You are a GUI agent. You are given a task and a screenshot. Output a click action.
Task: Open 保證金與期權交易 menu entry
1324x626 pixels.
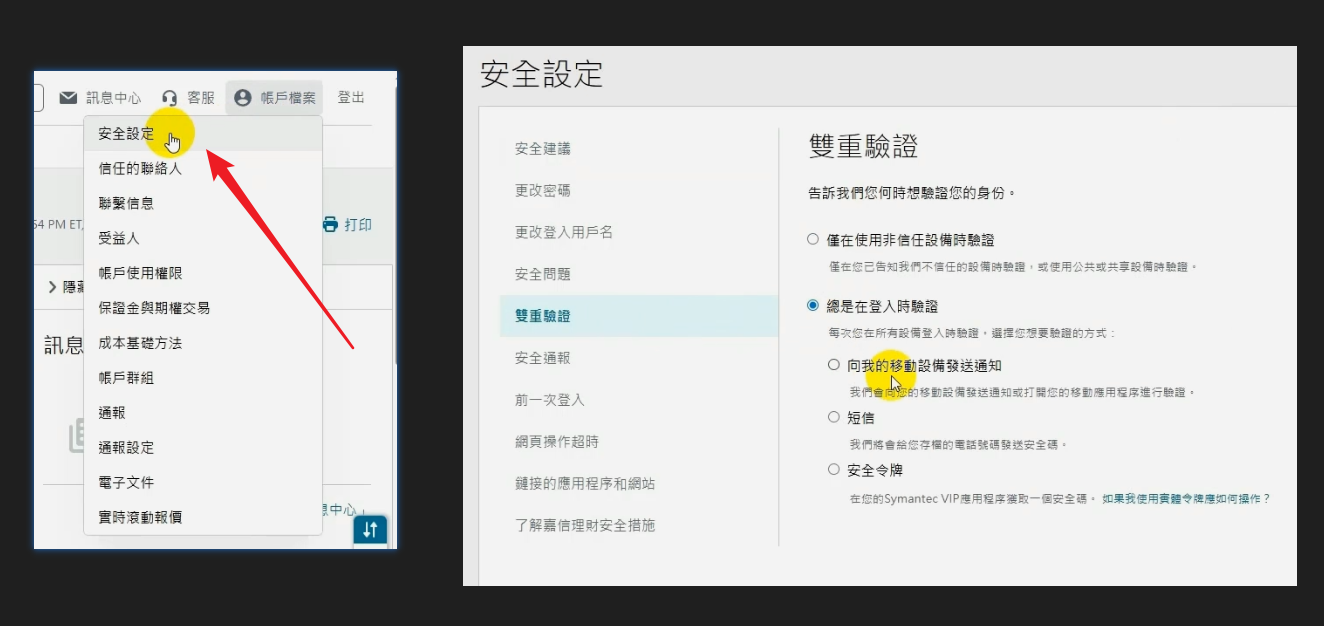(203, 308)
